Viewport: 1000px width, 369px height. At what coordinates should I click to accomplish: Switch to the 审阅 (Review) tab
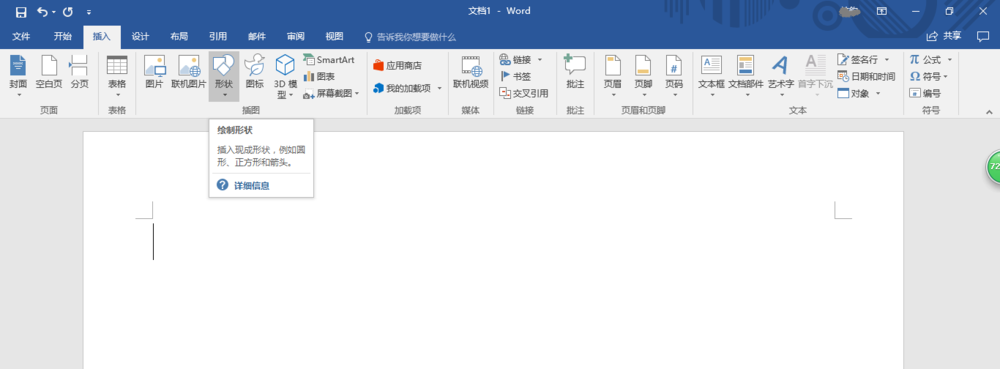(295, 36)
